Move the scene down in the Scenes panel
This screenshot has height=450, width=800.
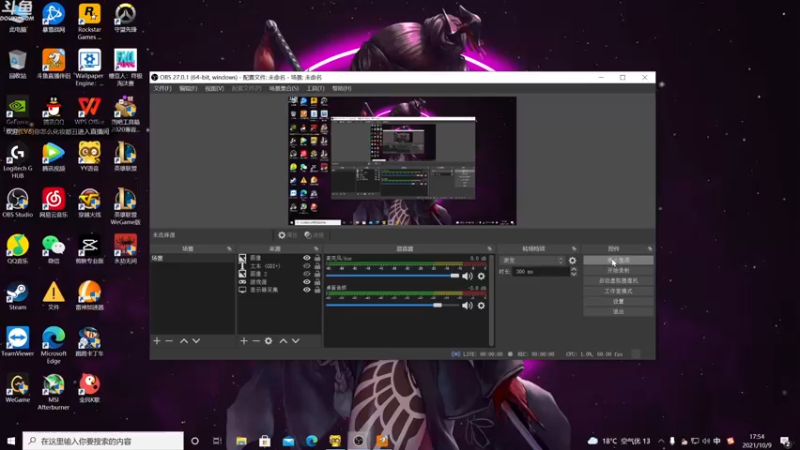point(196,341)
